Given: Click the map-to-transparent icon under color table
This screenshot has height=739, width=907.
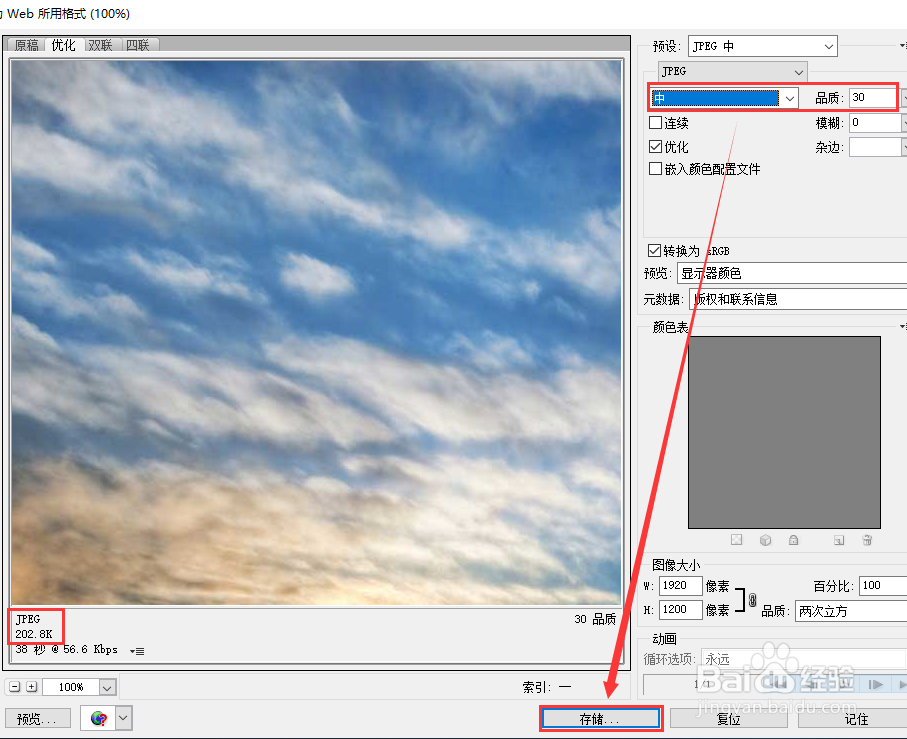Looking at the screenshot, I should point(736,540).
